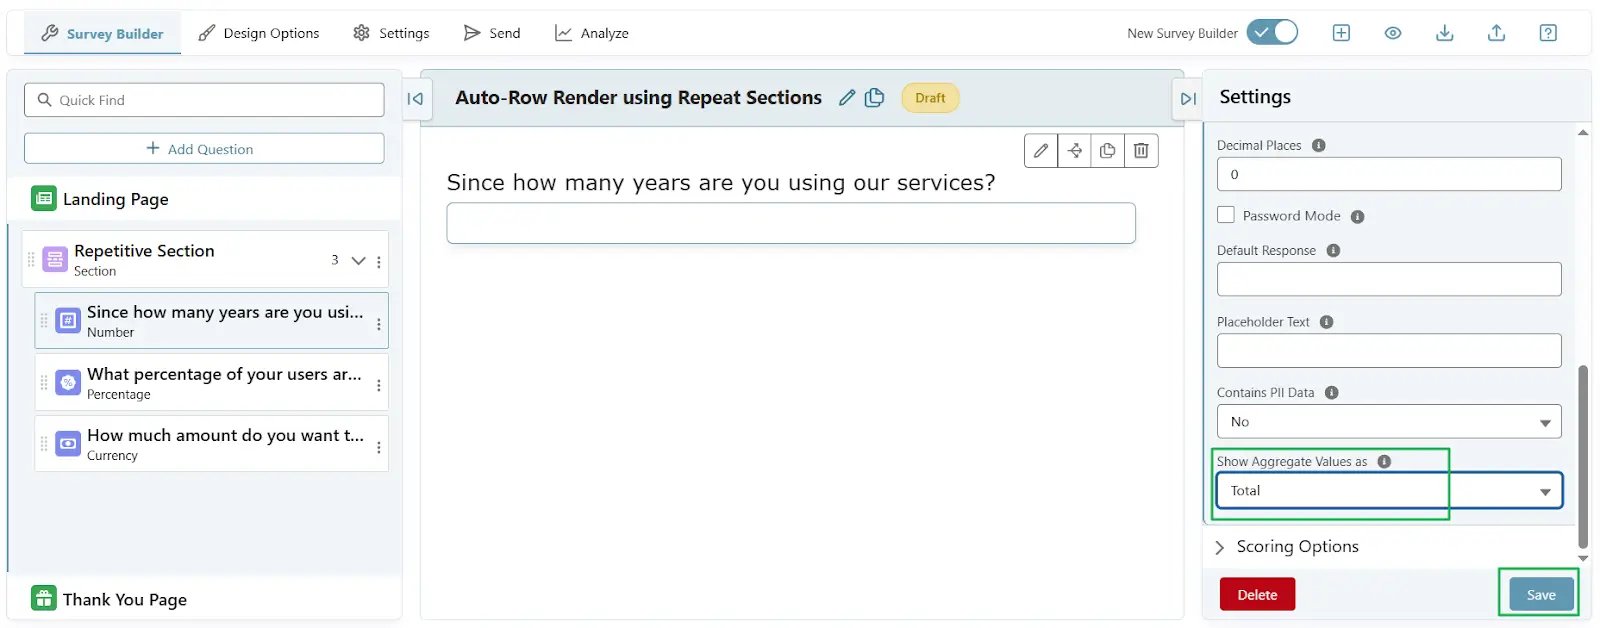Screen dimensions: 1600x628
Task: Edit question using pencil toolbar icon
Action: tap(1041, 150)
